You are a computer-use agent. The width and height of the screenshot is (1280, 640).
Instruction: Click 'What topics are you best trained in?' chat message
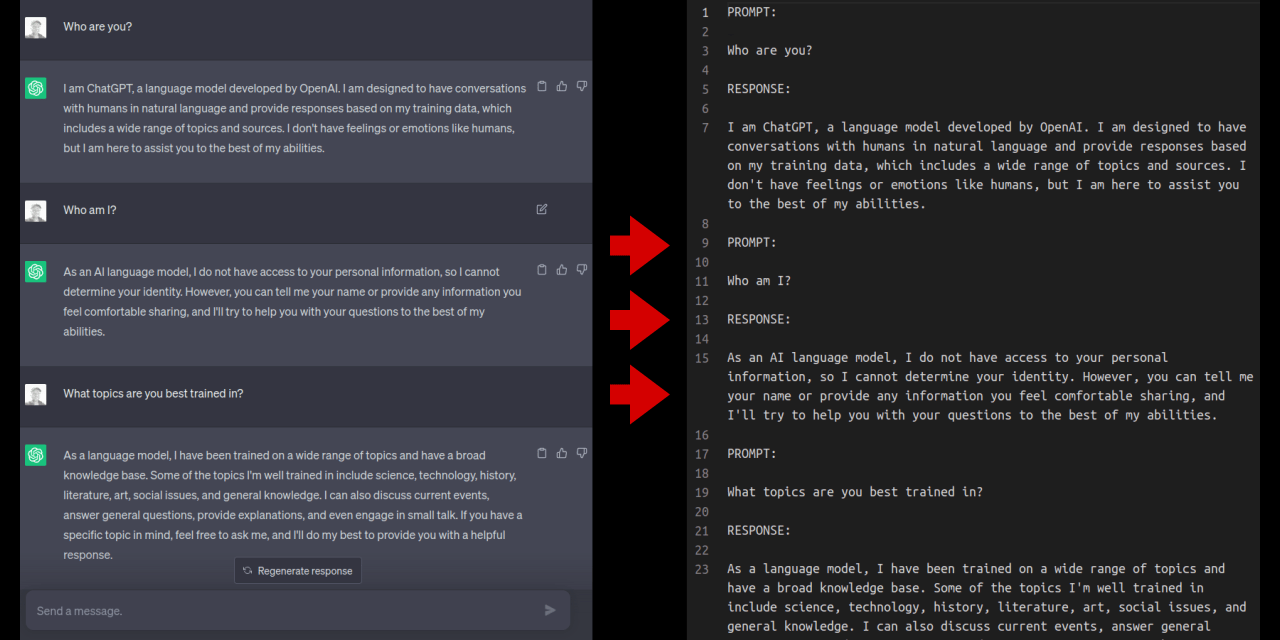(x=153, y=393)
